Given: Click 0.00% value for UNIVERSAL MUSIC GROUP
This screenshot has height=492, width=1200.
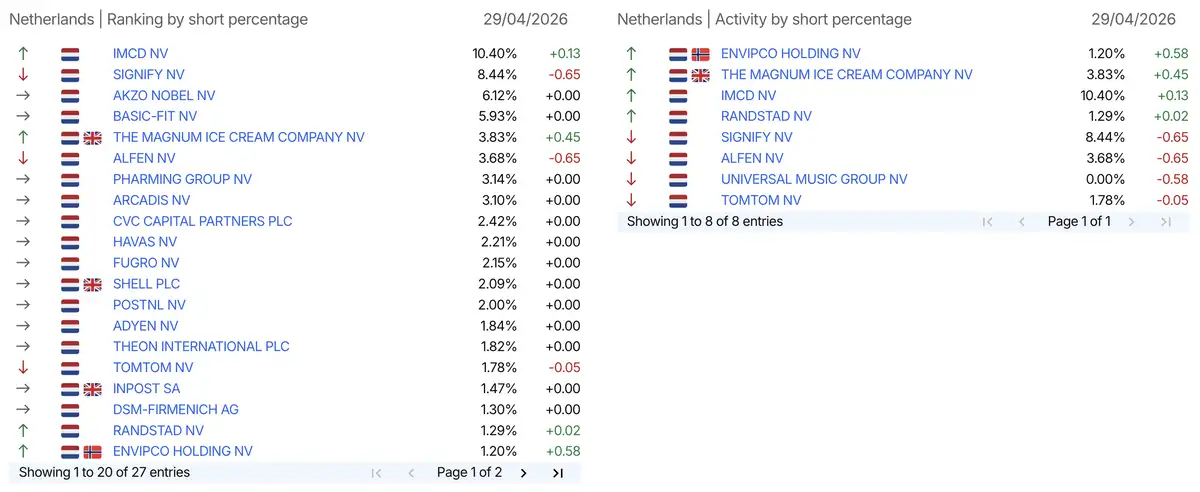Looking at the screenshot, I should coord(1105,180).
